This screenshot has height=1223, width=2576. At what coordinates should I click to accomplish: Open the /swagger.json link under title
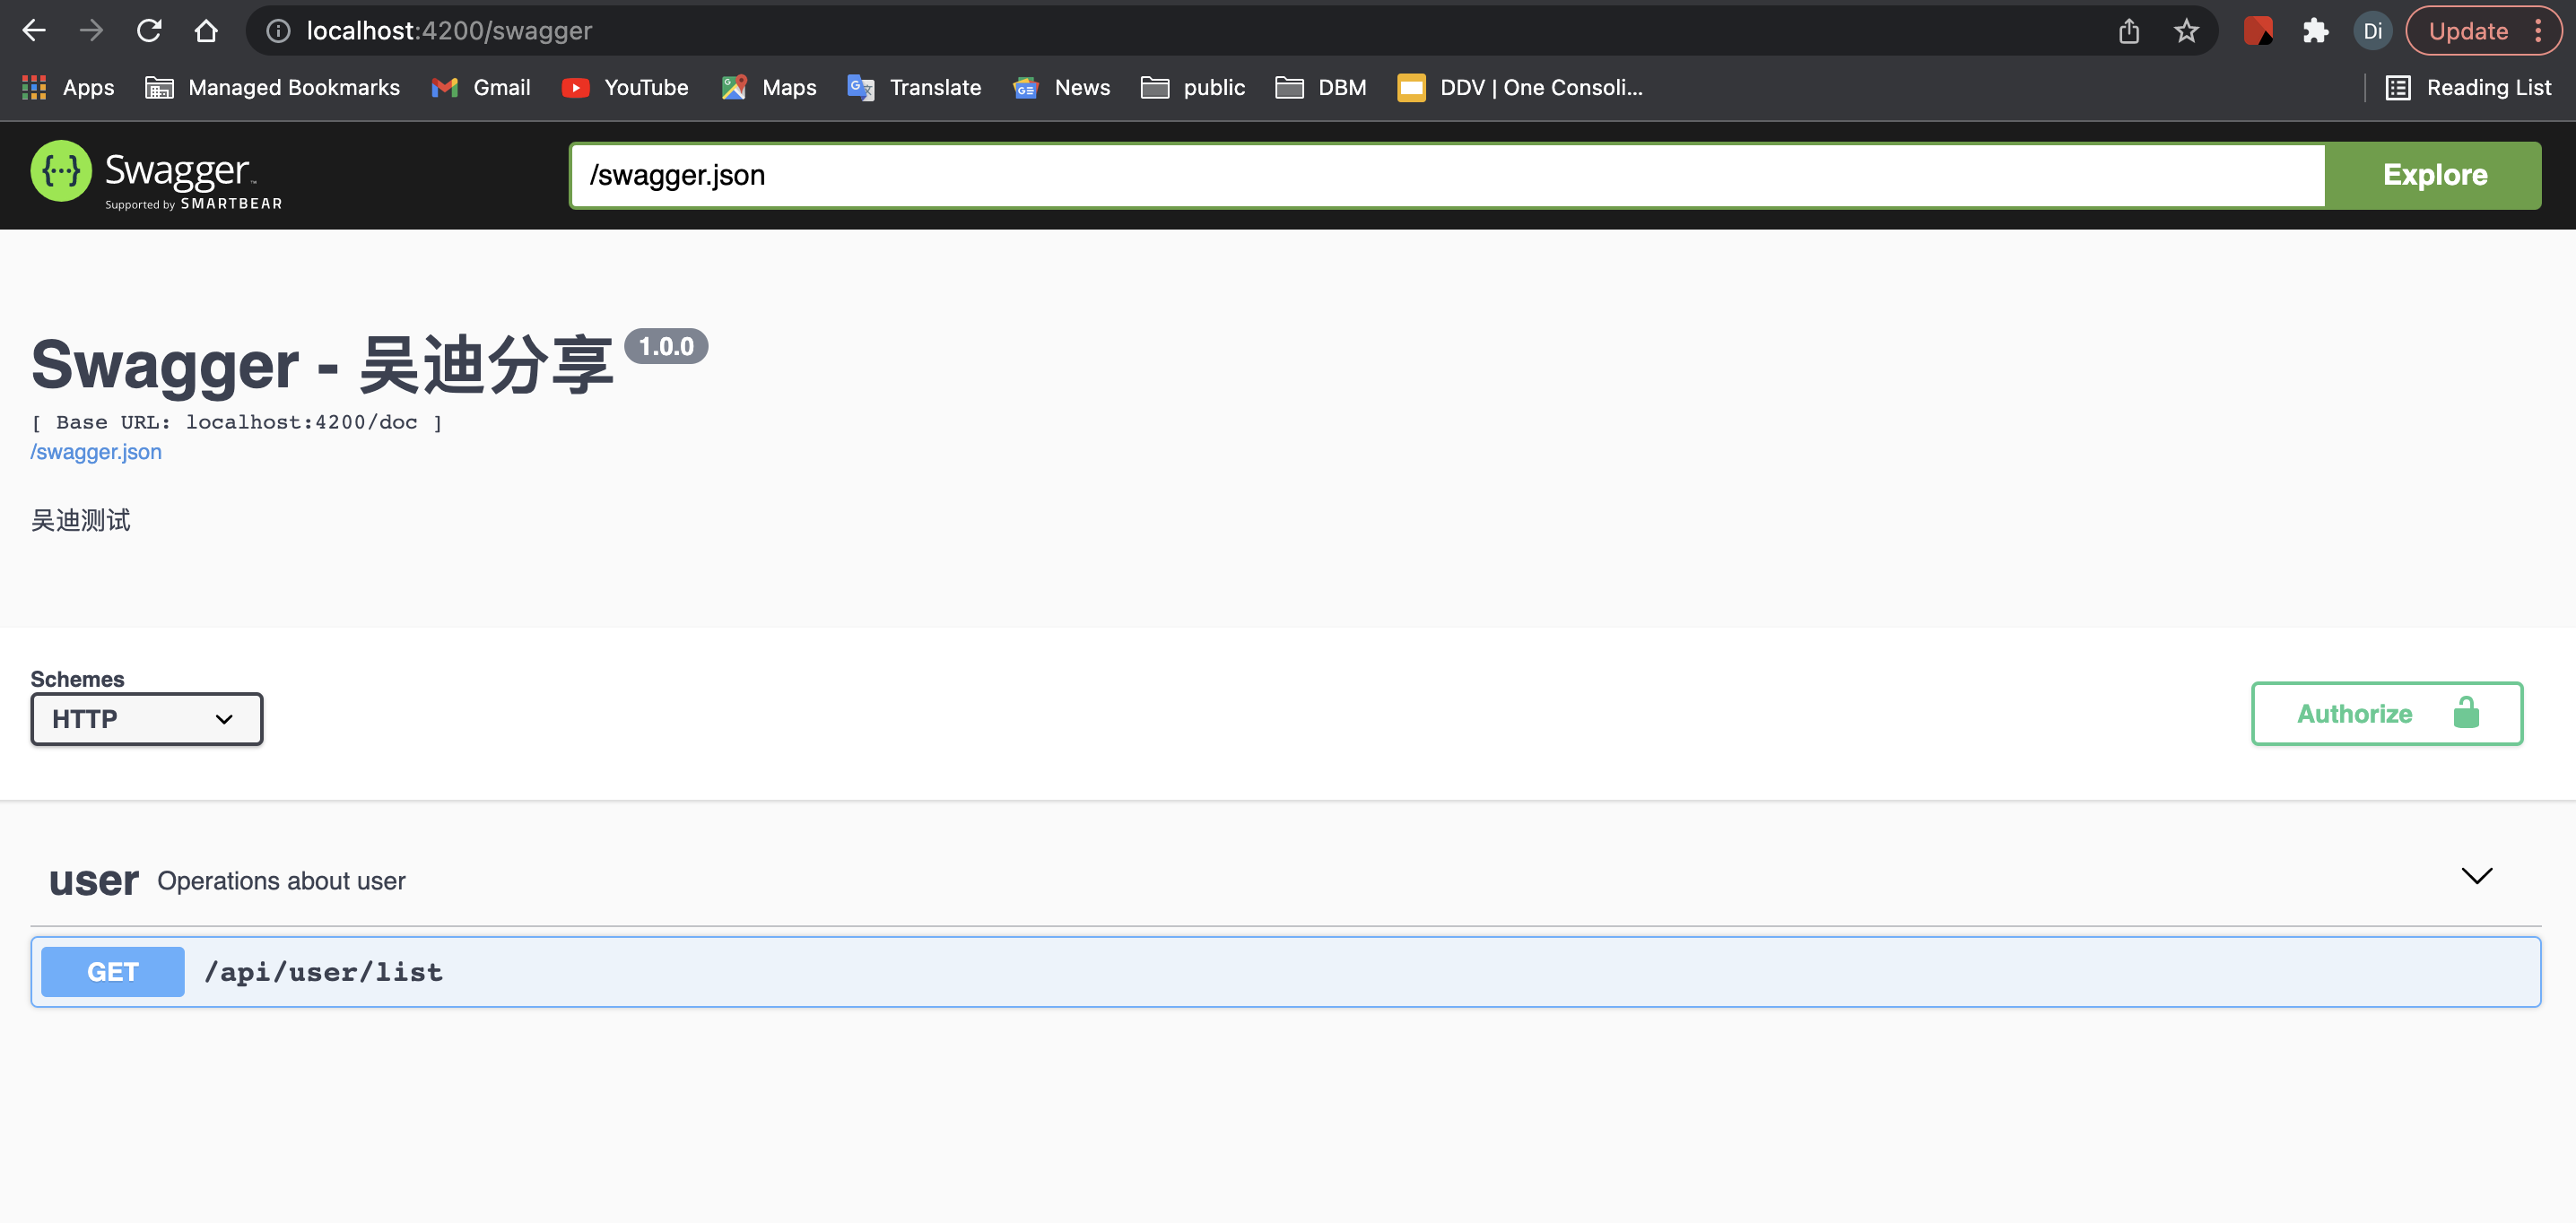tap(96, 452)
